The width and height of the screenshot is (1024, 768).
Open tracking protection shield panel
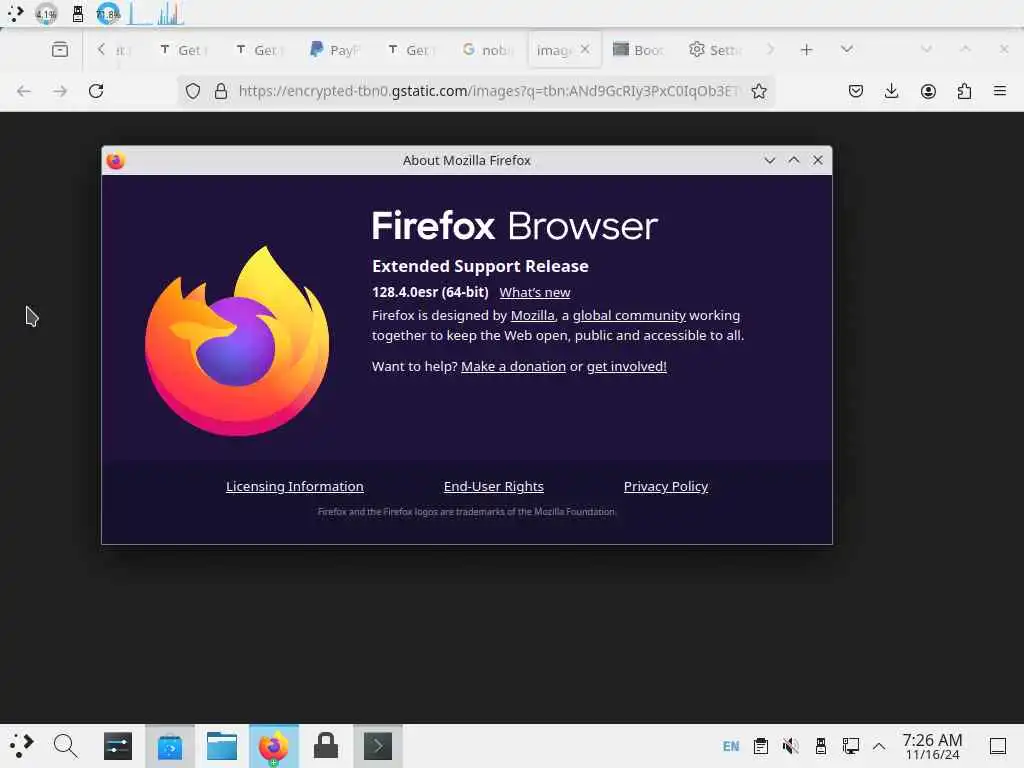[193, 91]
